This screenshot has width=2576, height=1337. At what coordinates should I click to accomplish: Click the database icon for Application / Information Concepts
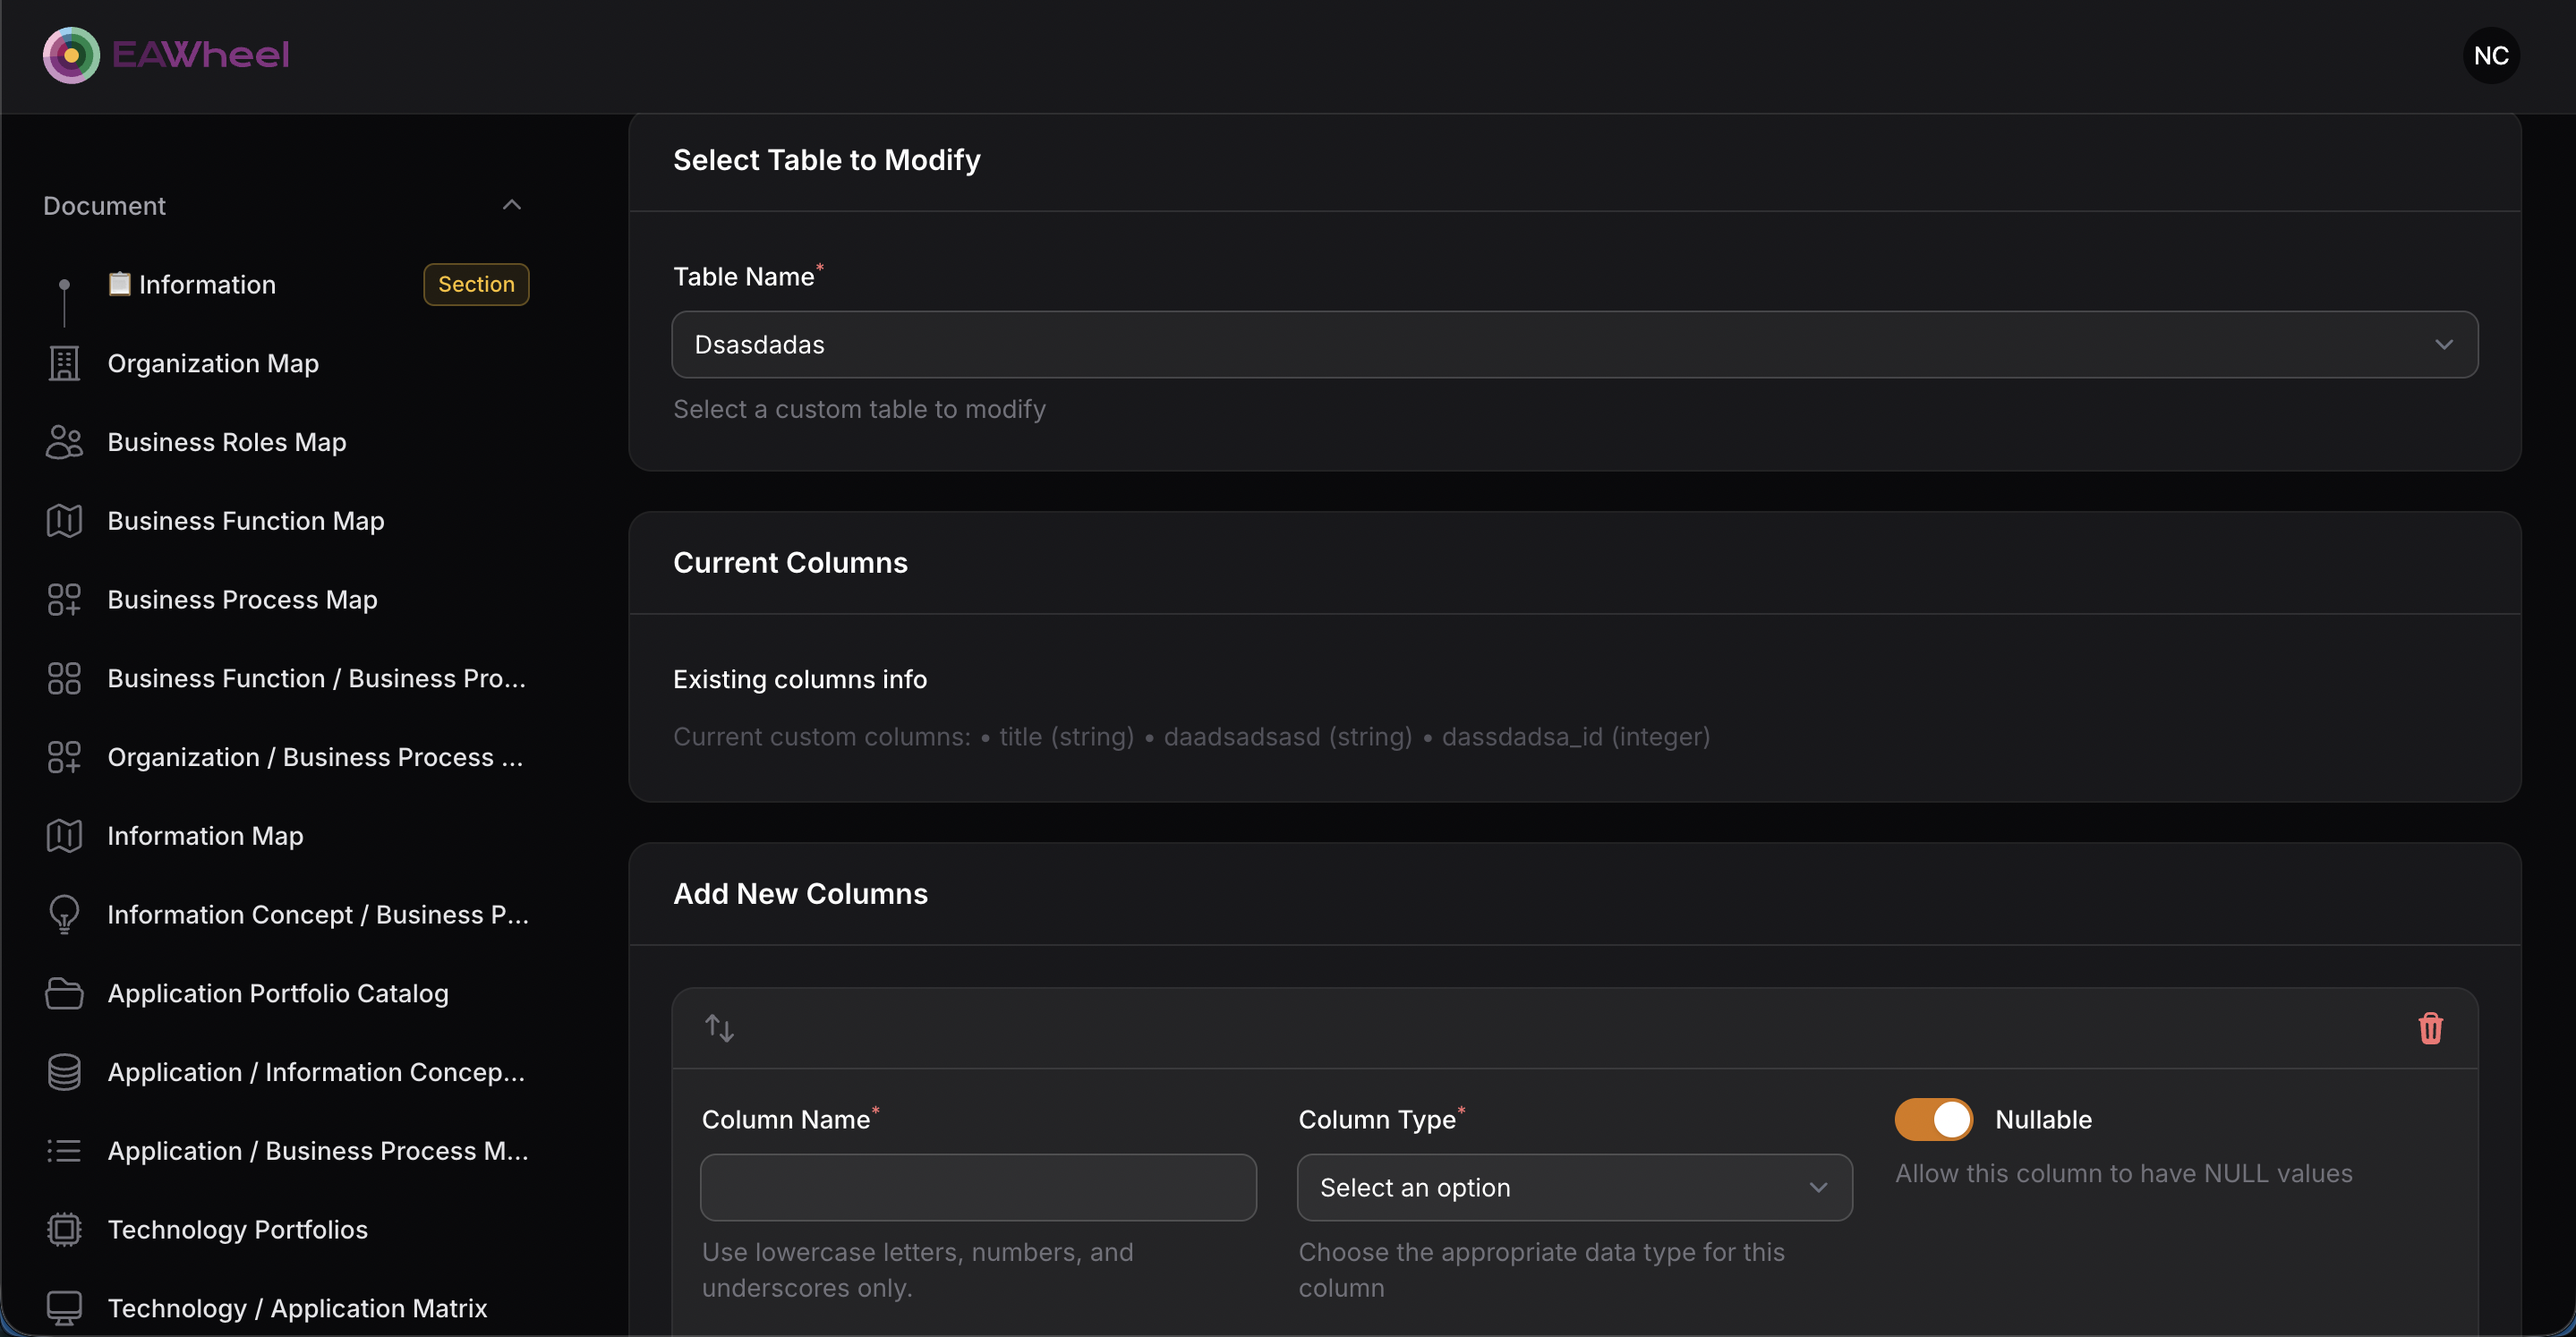point(64,1072)
